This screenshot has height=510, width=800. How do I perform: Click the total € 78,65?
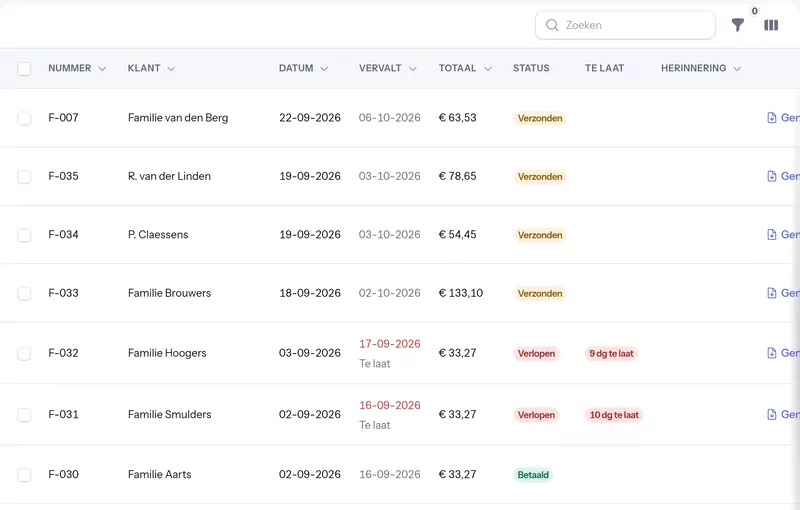tap(458, 176)
